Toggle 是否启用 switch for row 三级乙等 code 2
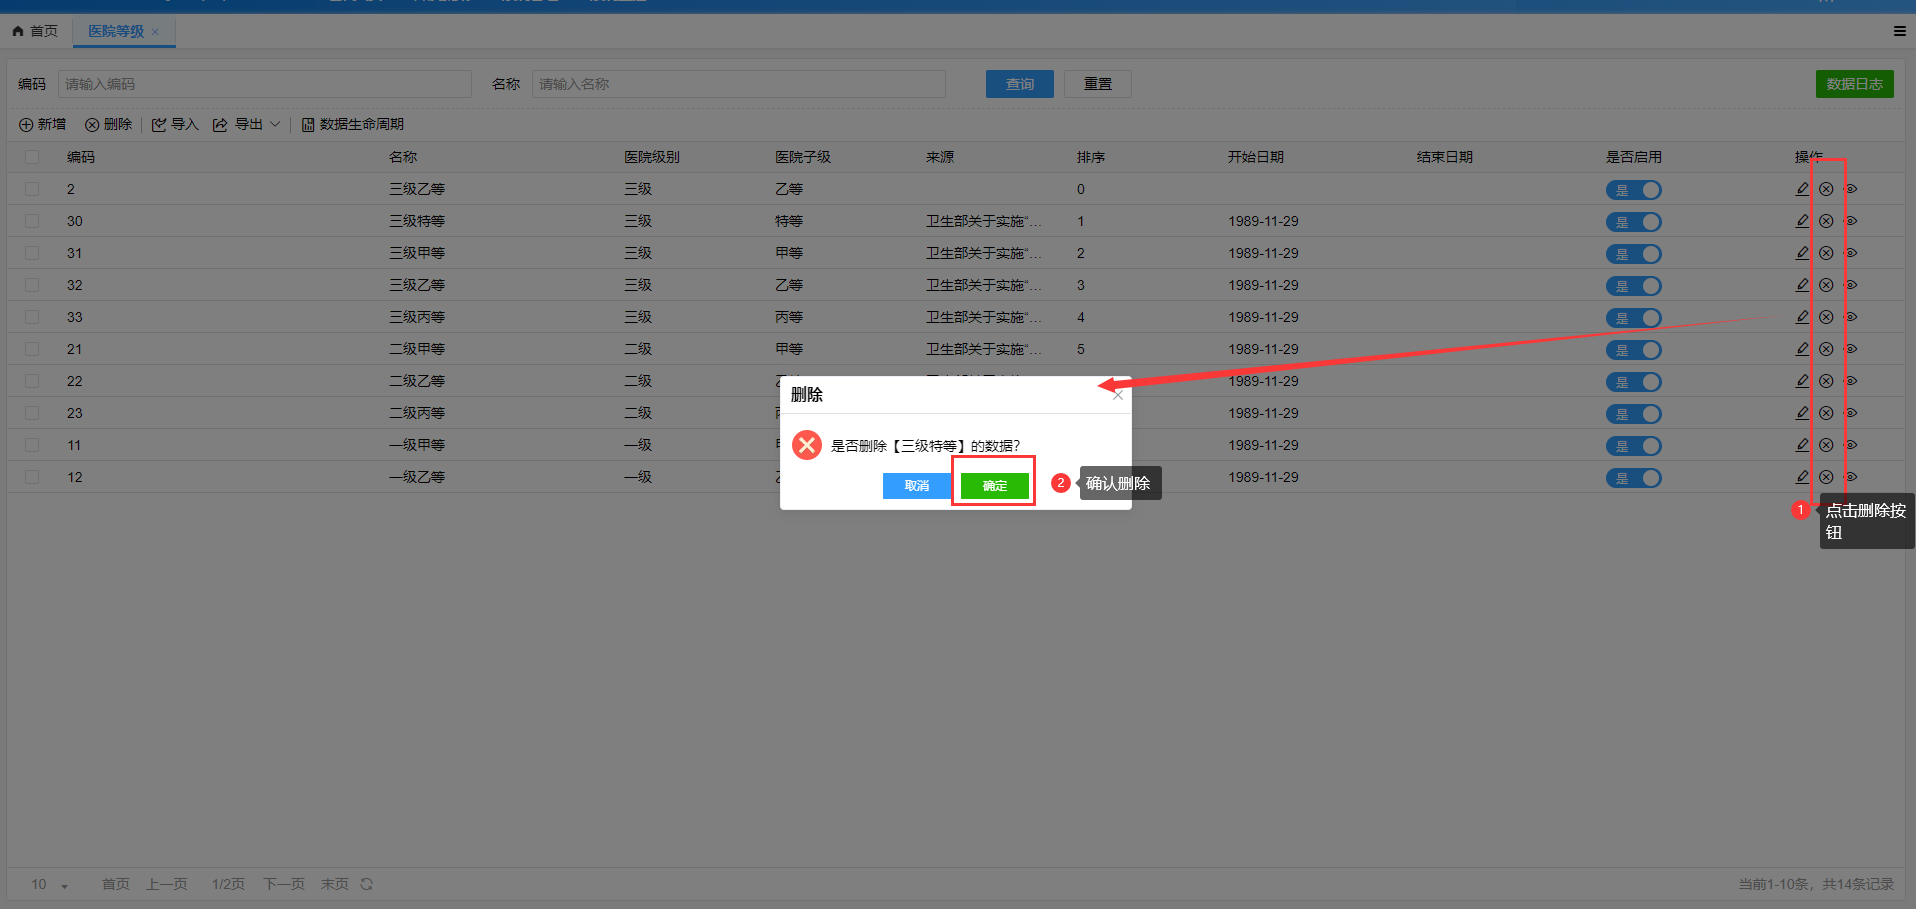This screenshot has width=1916, height=909. [x=1633, y=190]
